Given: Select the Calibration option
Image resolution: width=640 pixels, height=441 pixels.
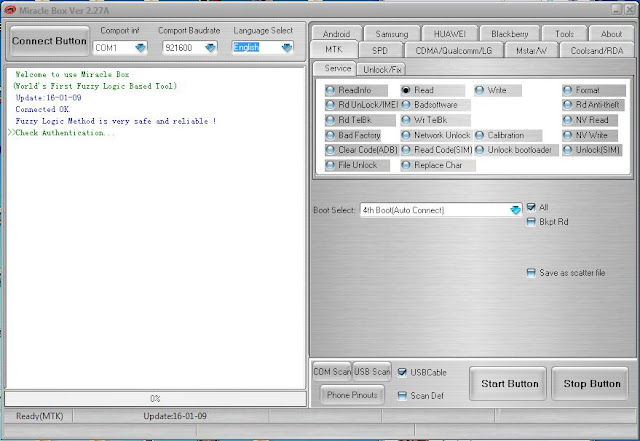Looking at the screenshot, I should click(508, 135).
